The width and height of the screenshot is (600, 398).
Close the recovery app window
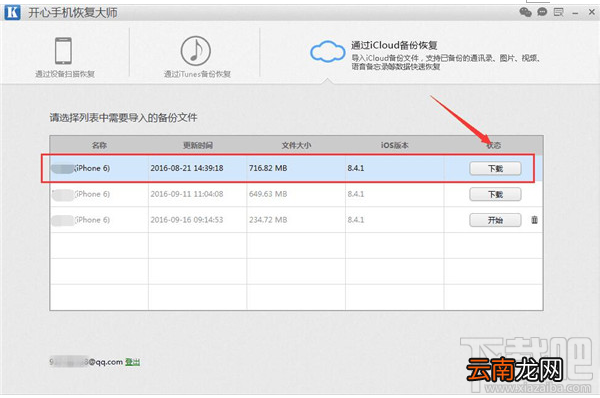click(591, 12)
